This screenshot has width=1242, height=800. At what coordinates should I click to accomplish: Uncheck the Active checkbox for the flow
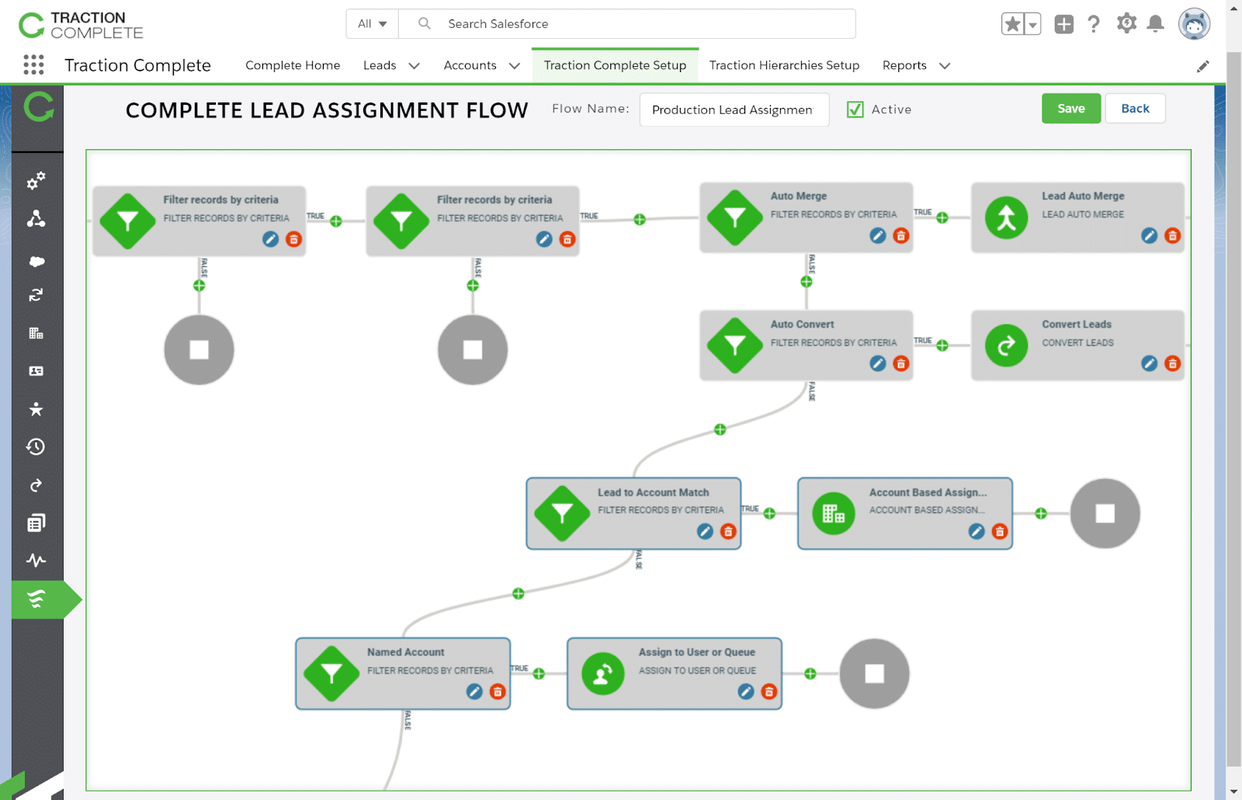(x=855, y=109)
